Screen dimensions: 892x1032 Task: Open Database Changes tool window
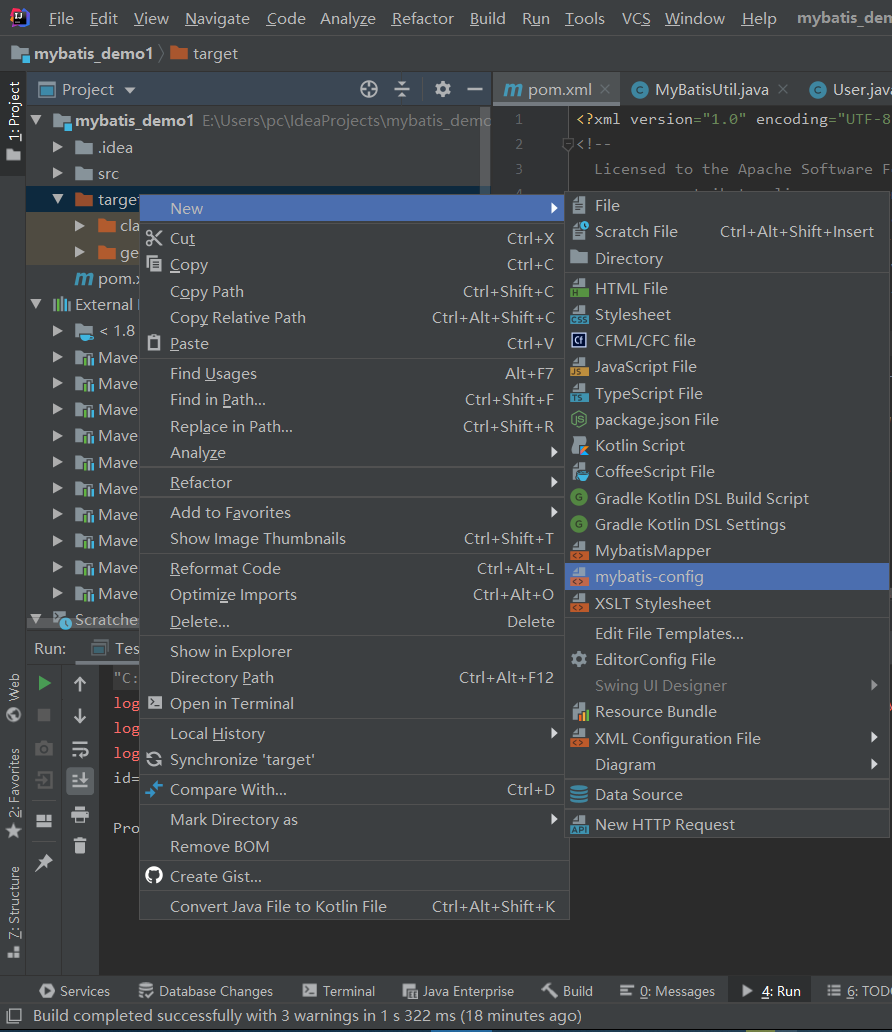point(205,991)
